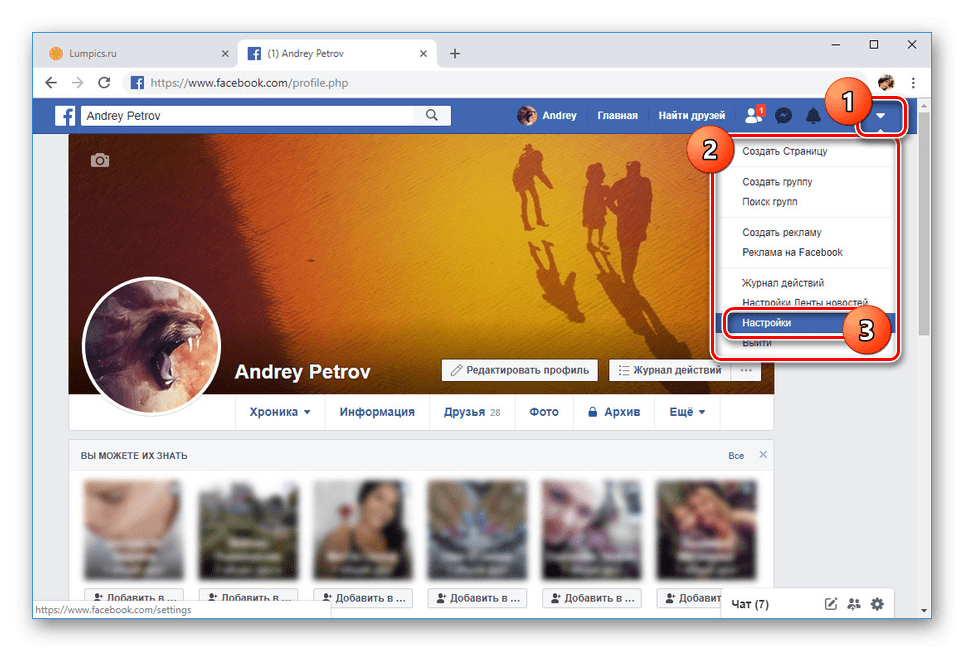Open the Чат (7) bar
This screenshot has width=964, height=651.
[x=750, y=604]
